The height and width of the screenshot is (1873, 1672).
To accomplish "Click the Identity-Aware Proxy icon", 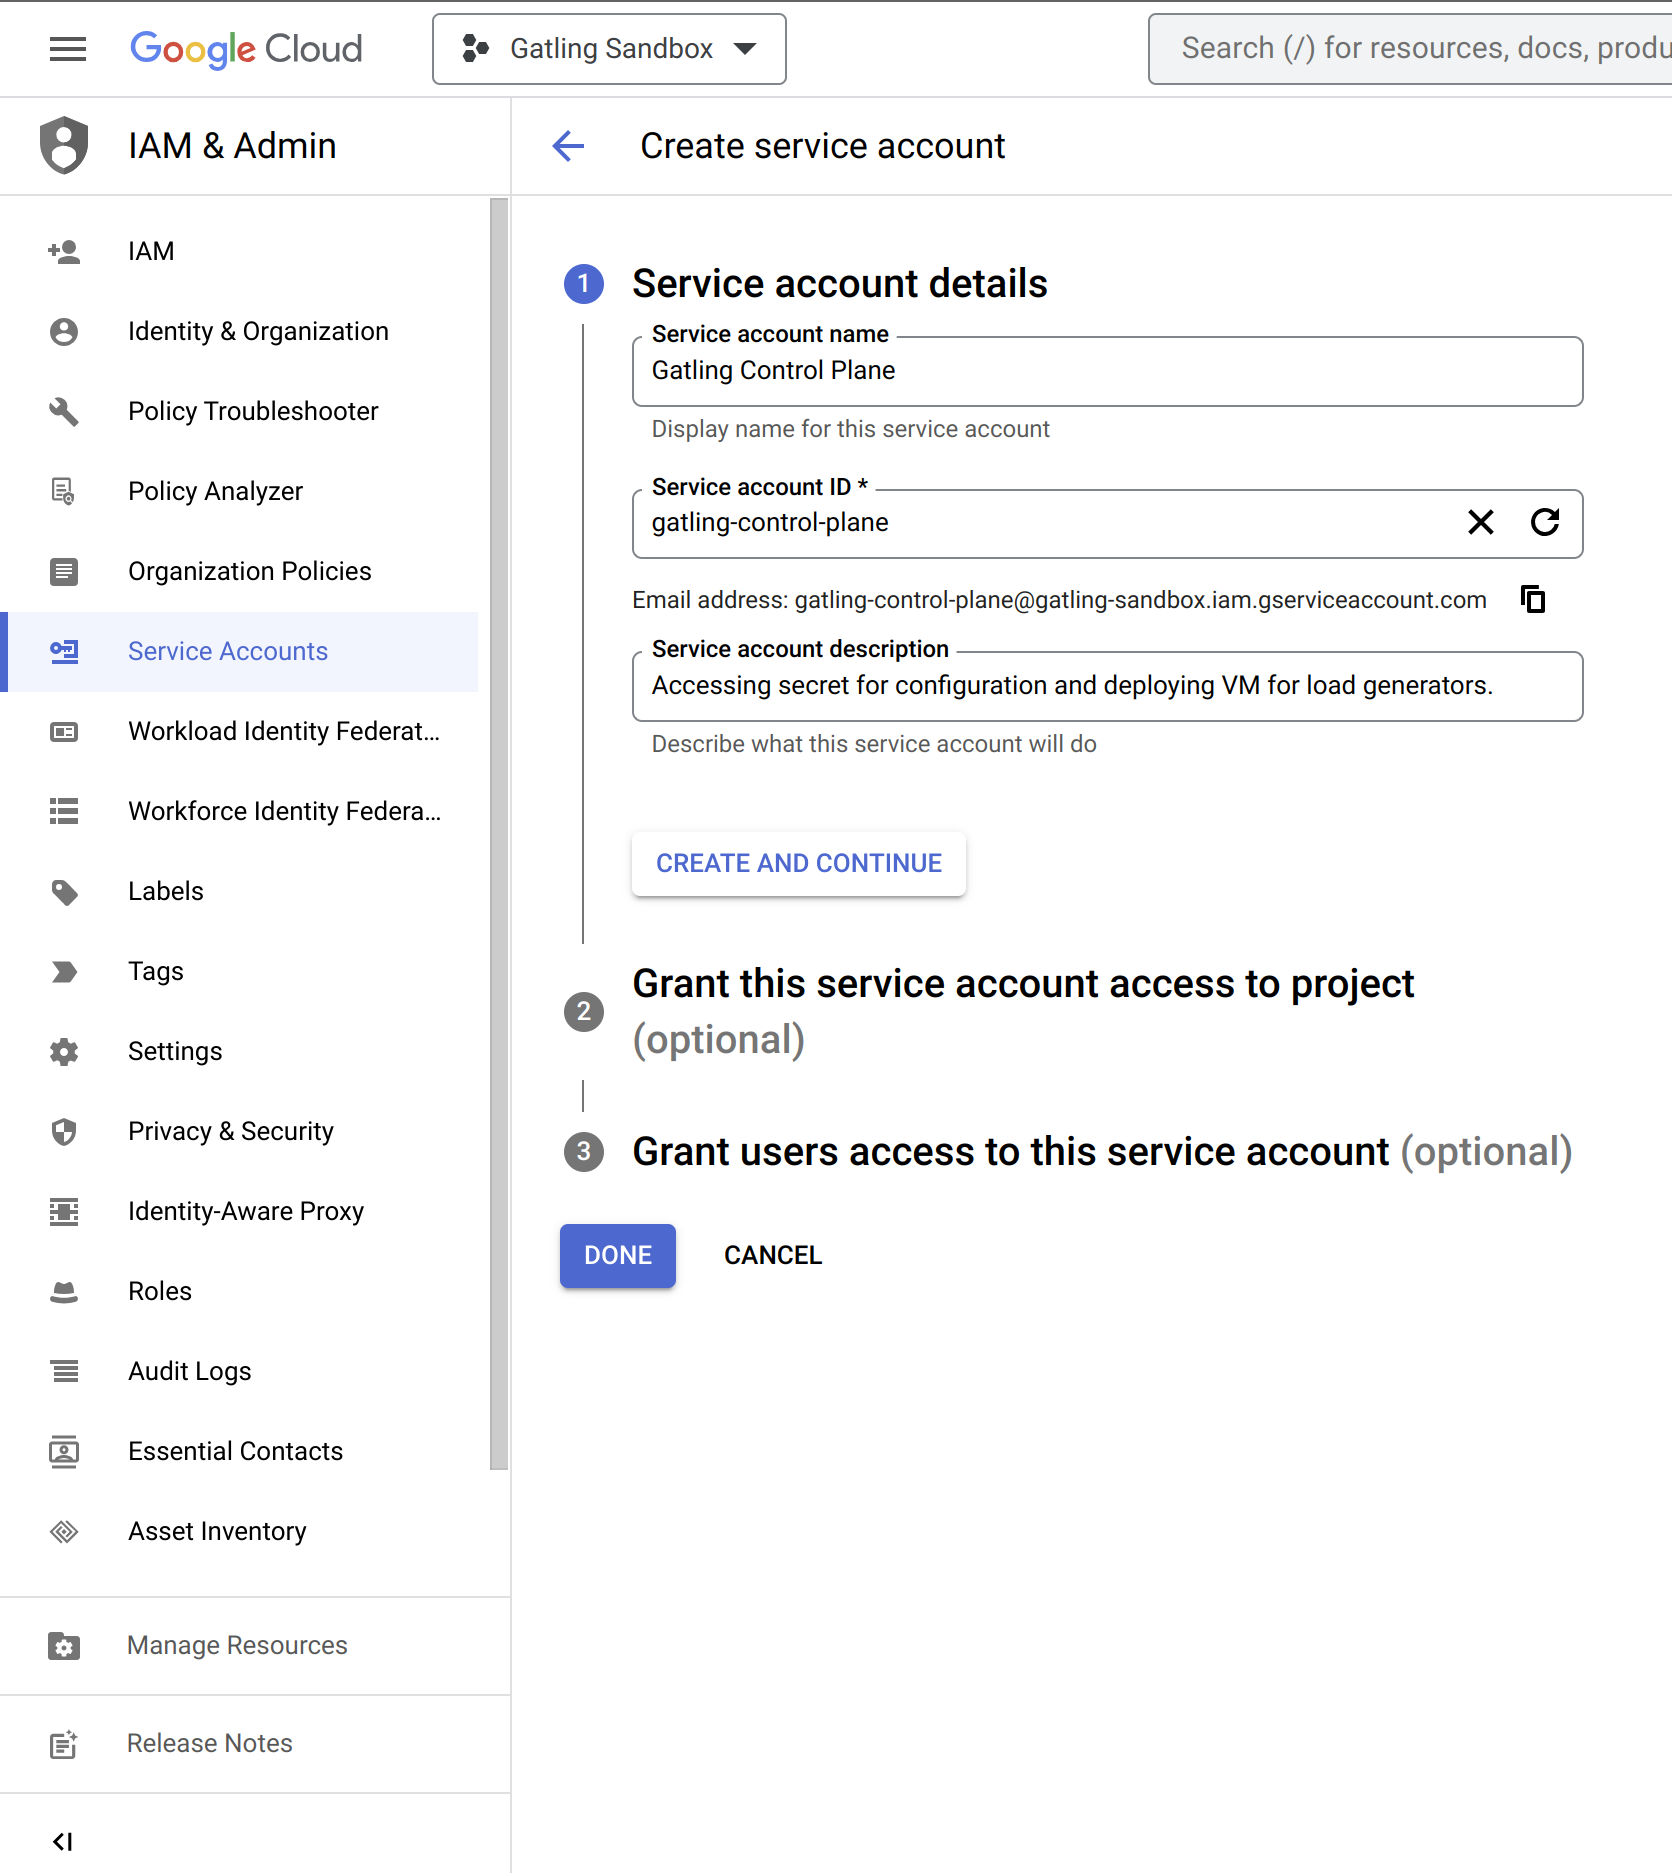I will pos(64,1211).
